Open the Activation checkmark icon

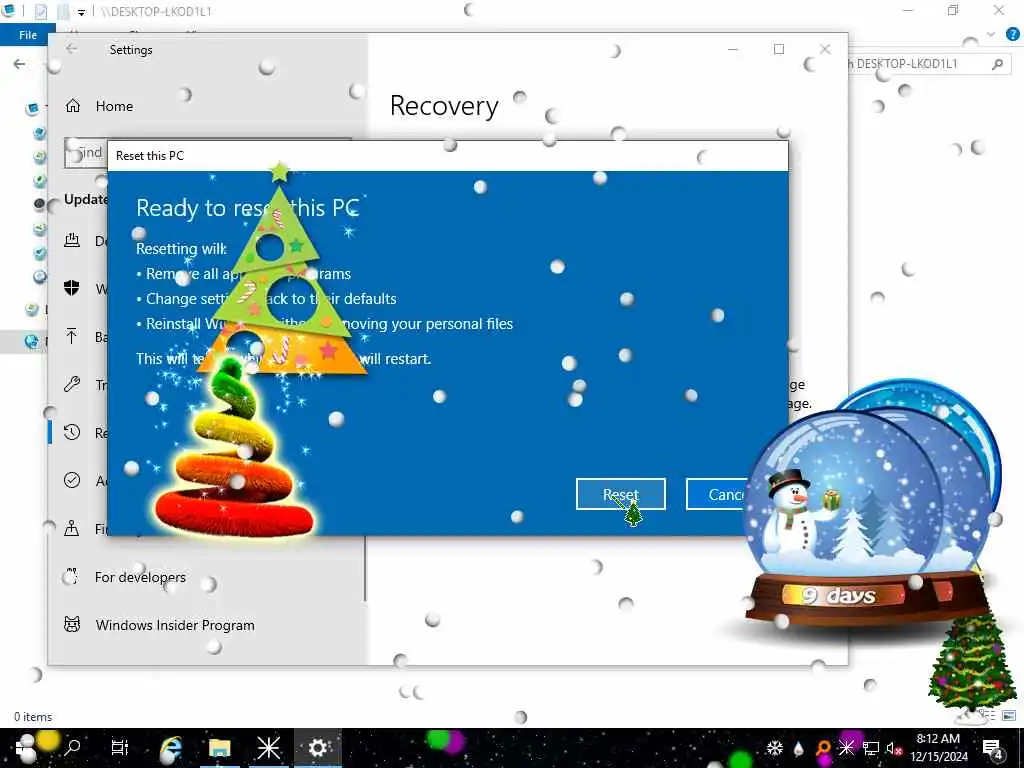point(72,480)
